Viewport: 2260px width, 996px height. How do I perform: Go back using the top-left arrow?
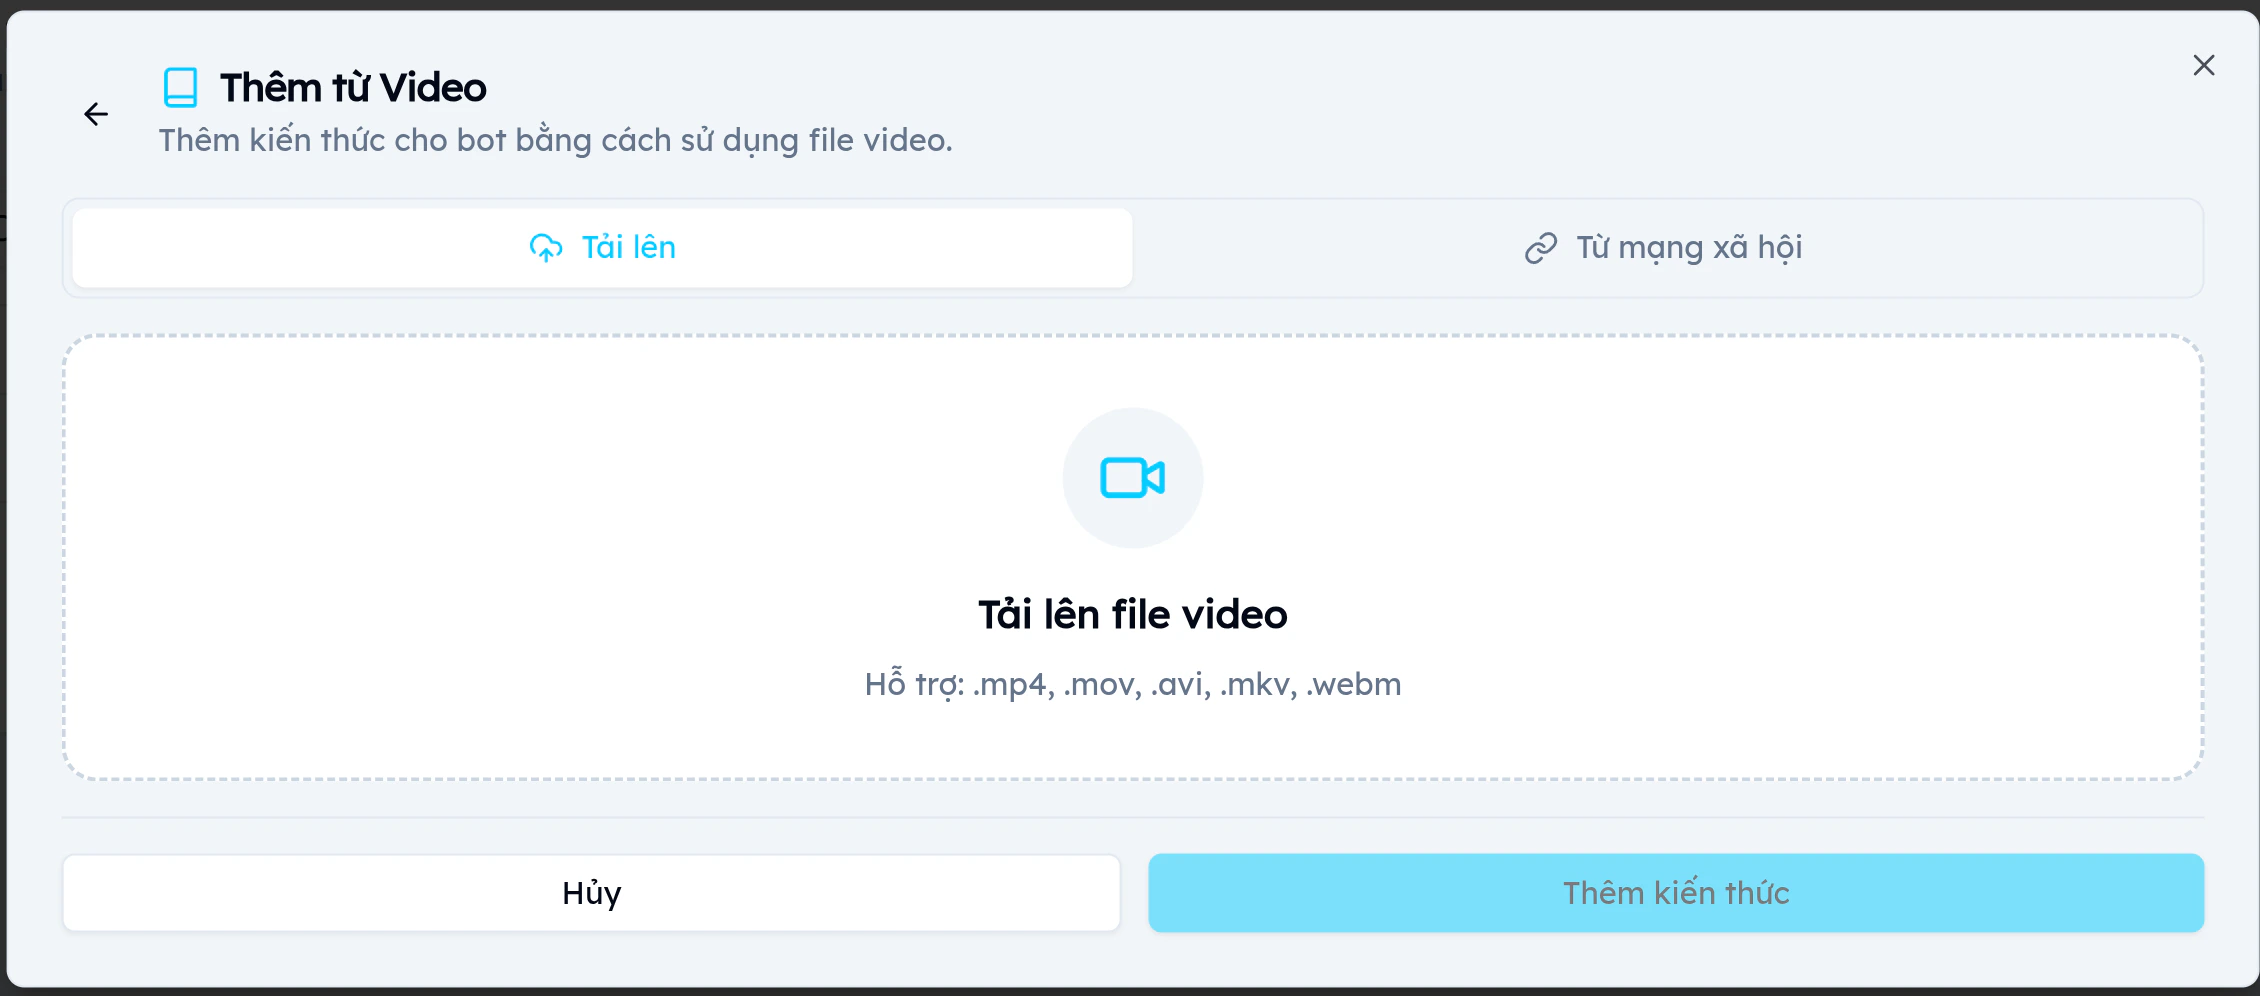95,113
